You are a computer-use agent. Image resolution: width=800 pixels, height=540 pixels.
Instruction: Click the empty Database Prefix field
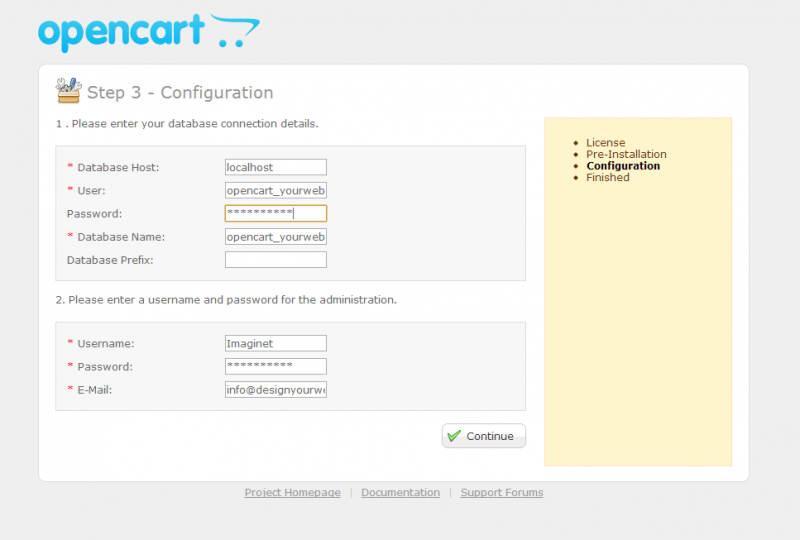tap(276, 260)
